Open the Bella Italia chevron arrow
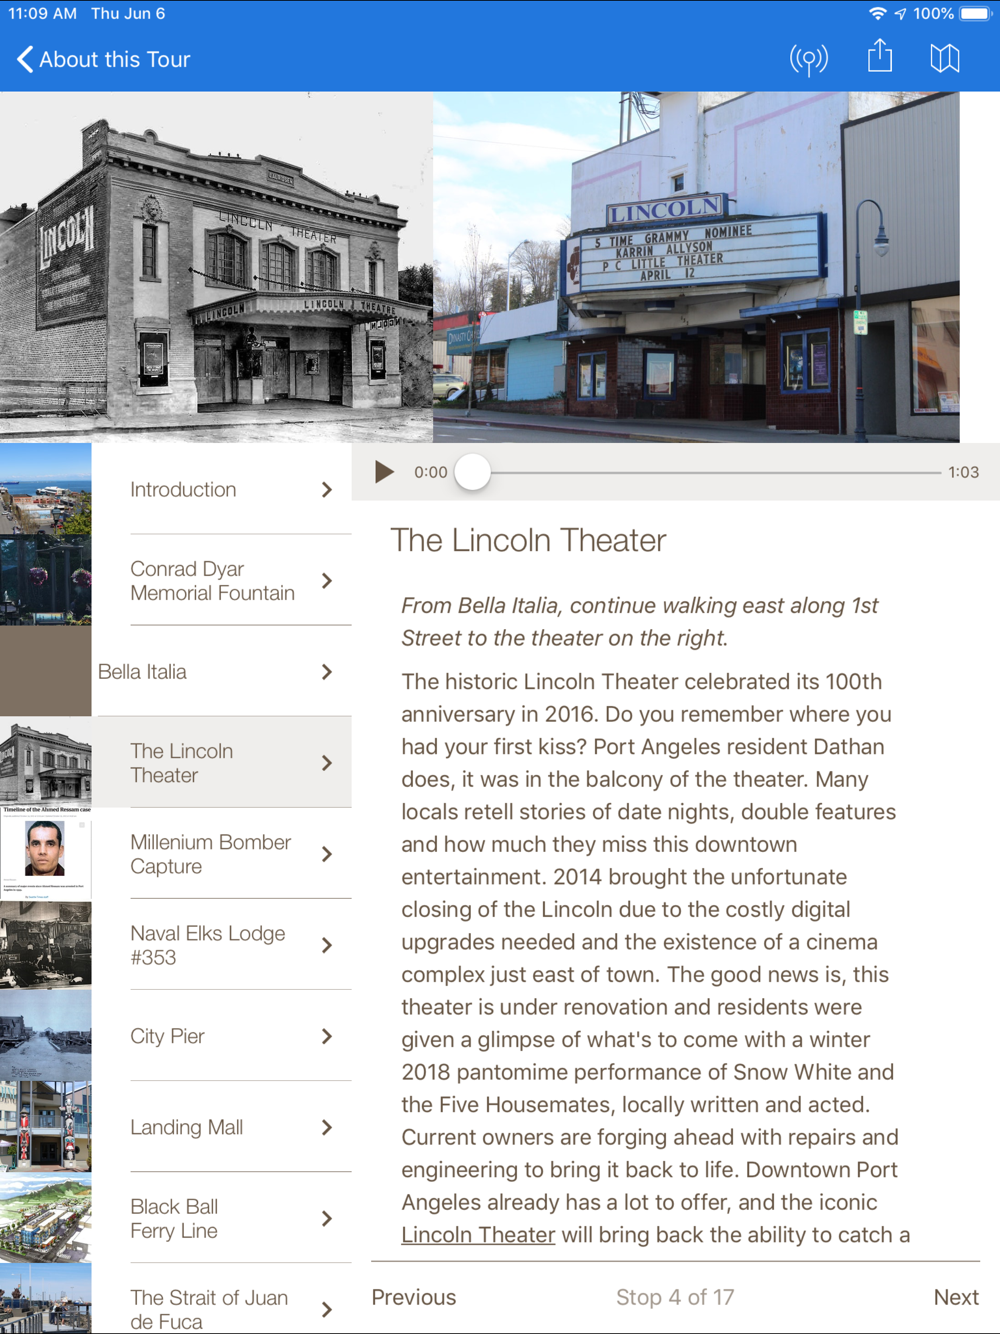Viewport: 1000px width, 1334px height. click(x=327, y=672)
